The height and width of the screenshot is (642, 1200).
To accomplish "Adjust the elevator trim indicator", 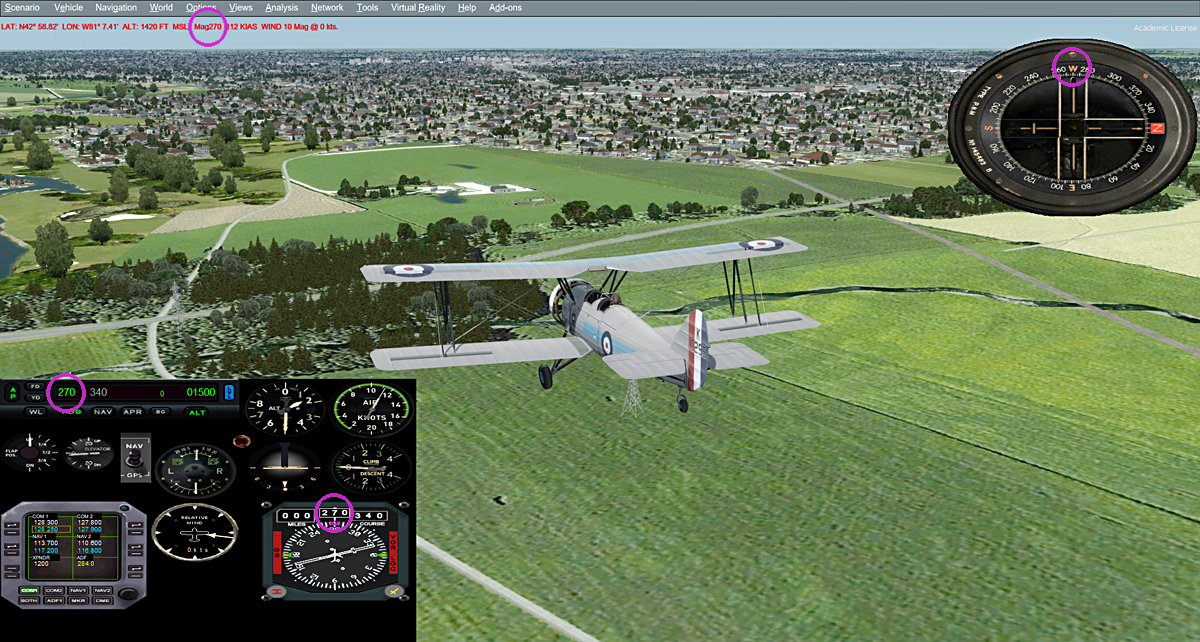I will 89,453.
